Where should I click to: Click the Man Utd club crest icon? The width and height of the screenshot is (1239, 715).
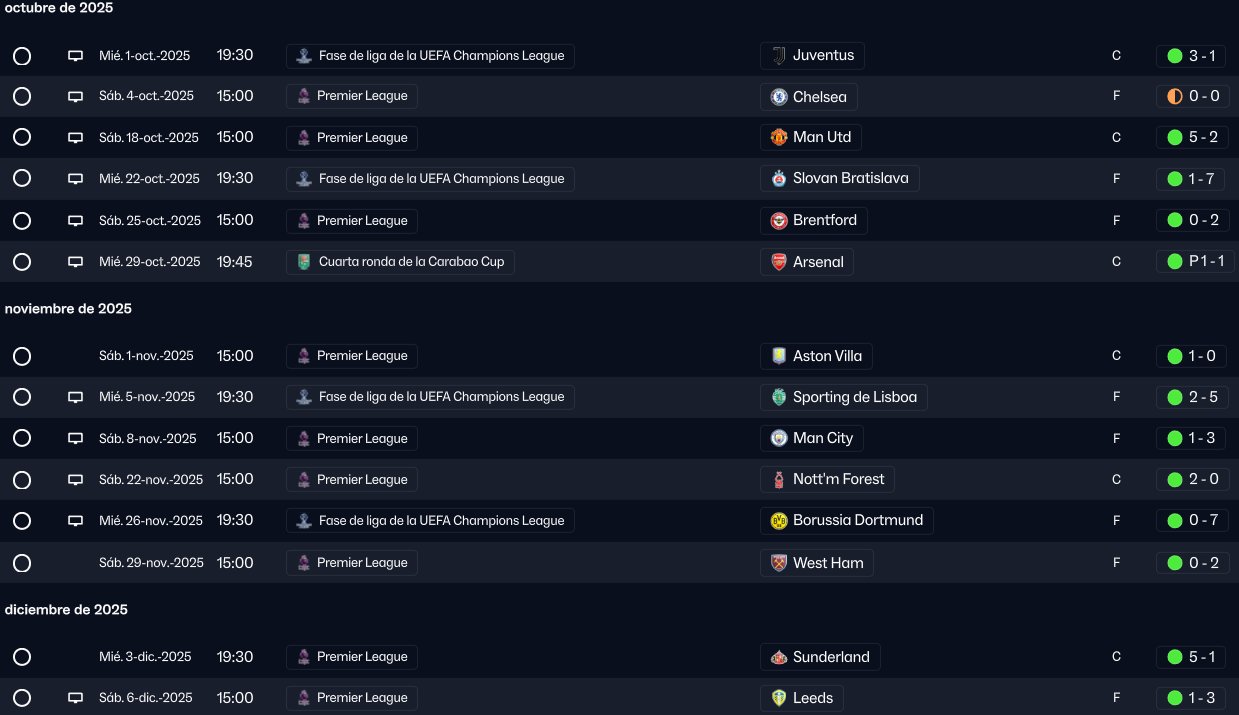[x=779, y=137]
